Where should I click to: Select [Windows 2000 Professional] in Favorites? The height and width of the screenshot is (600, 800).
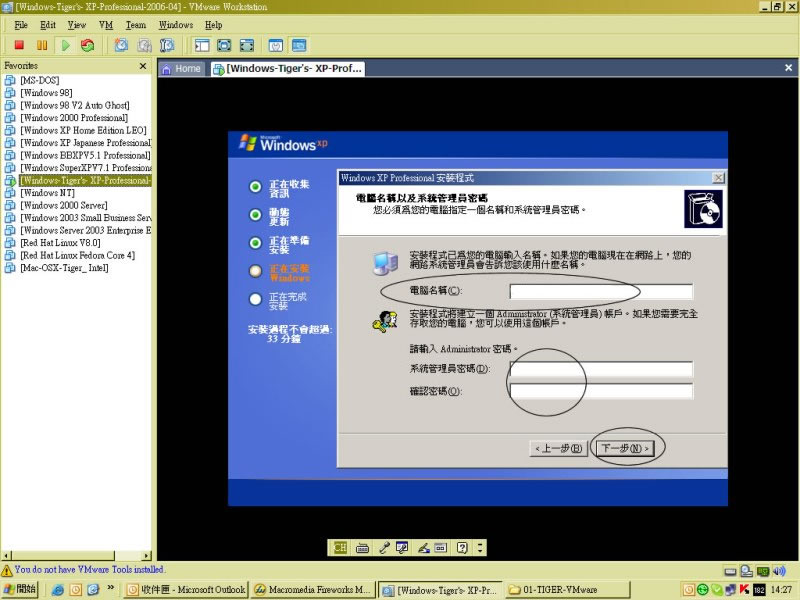pos(74,118)
